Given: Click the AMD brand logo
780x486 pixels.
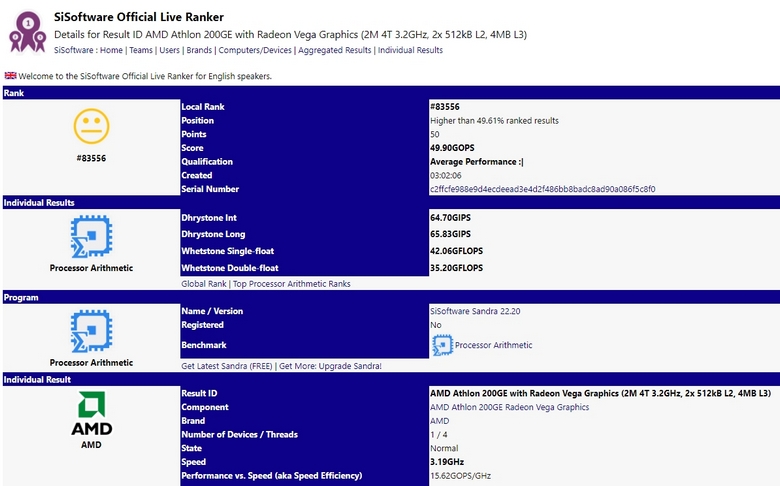Looking at the screenshot, I should coord(92,413).
